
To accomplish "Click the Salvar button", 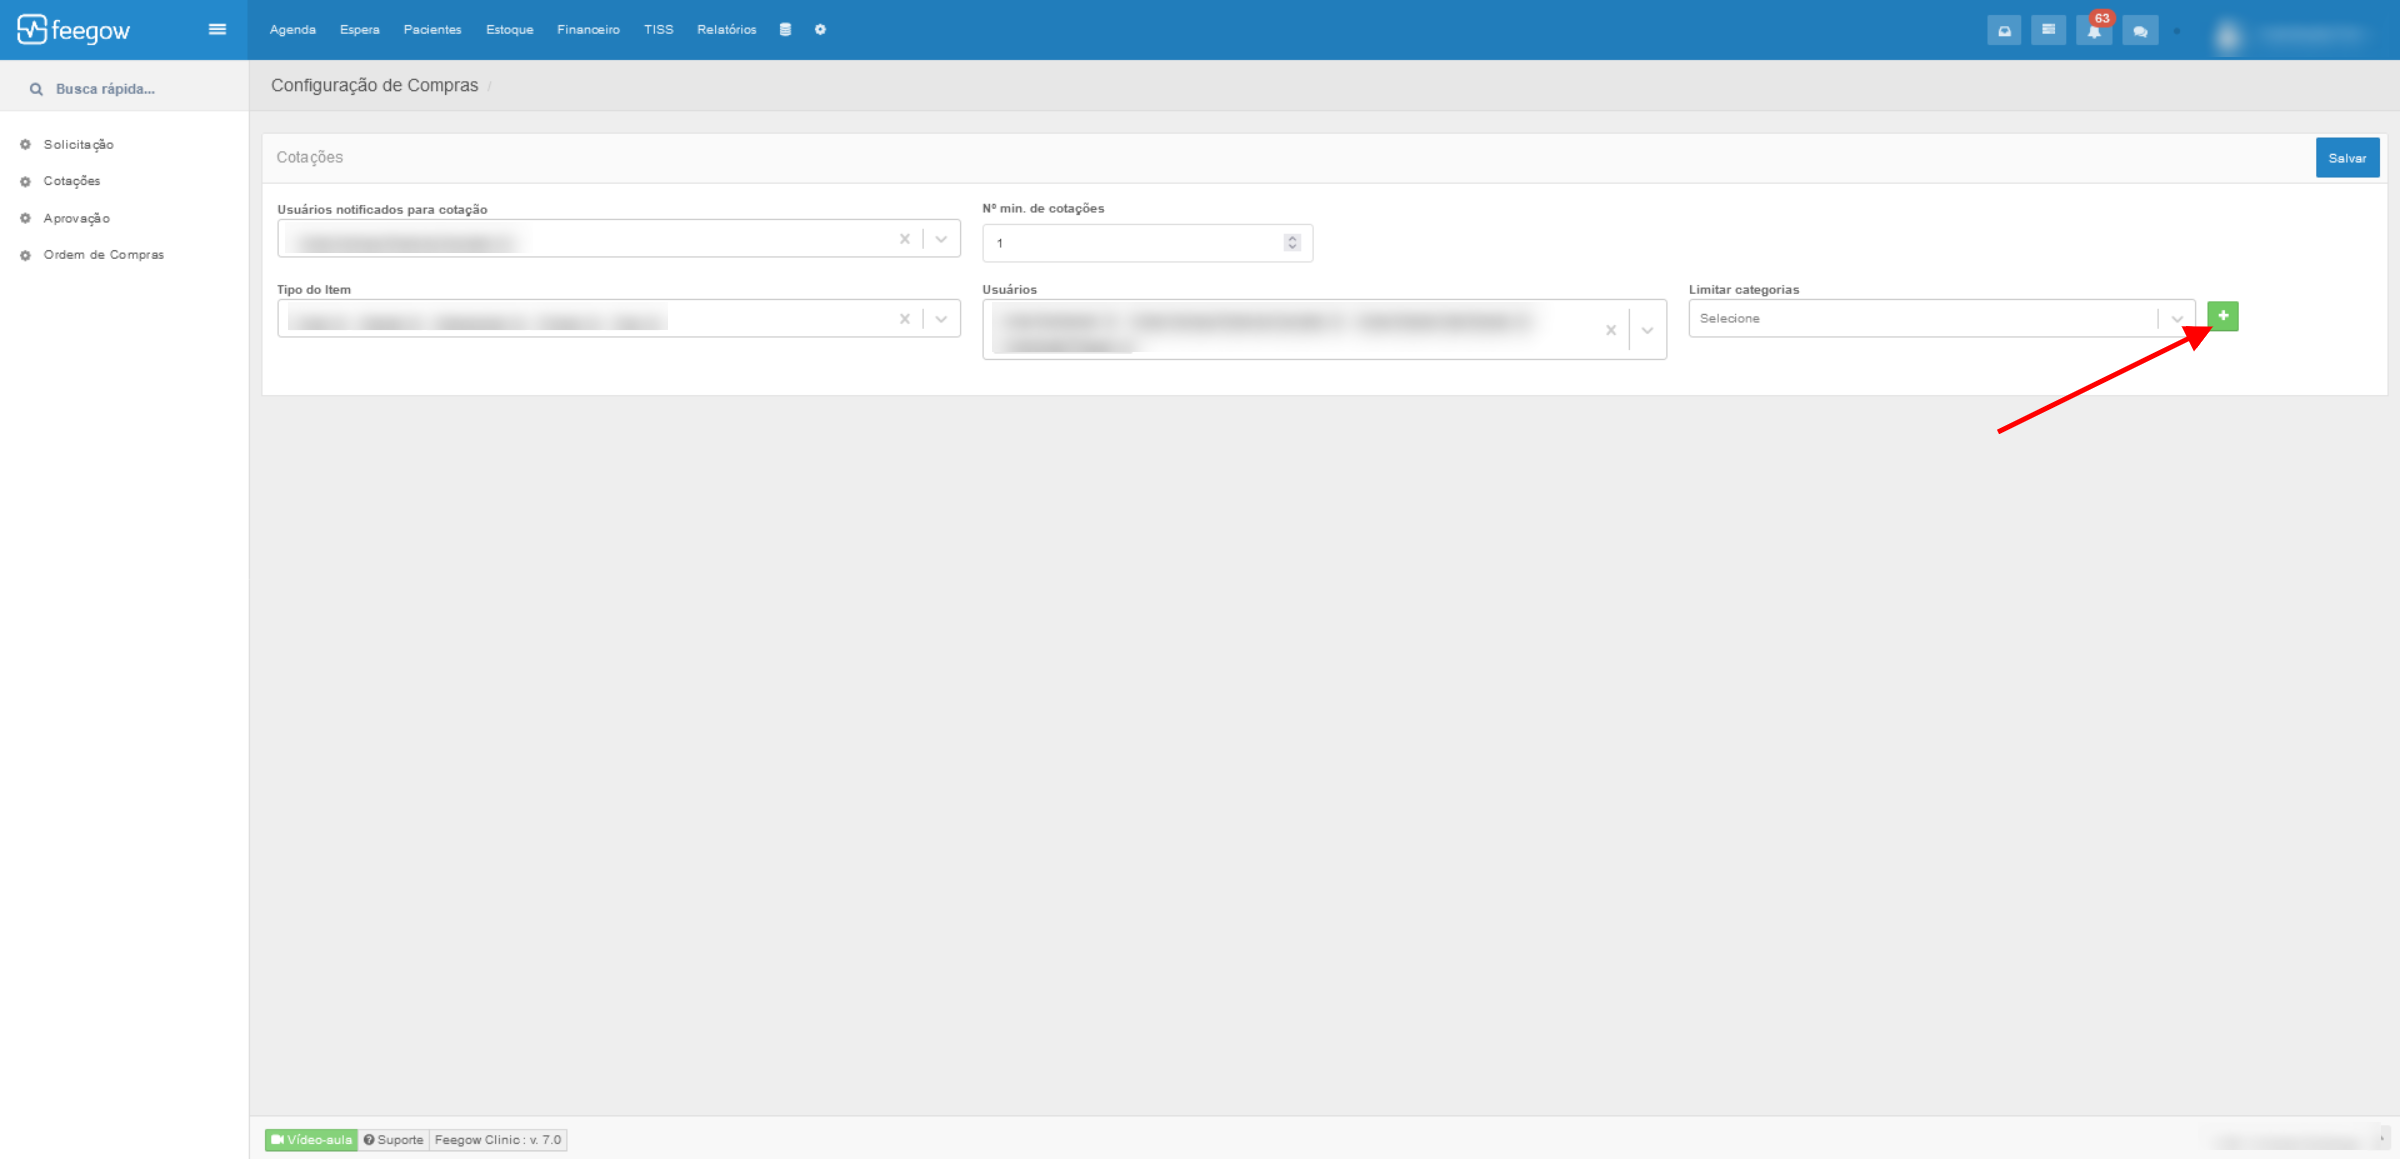I will pos(2346,158).
